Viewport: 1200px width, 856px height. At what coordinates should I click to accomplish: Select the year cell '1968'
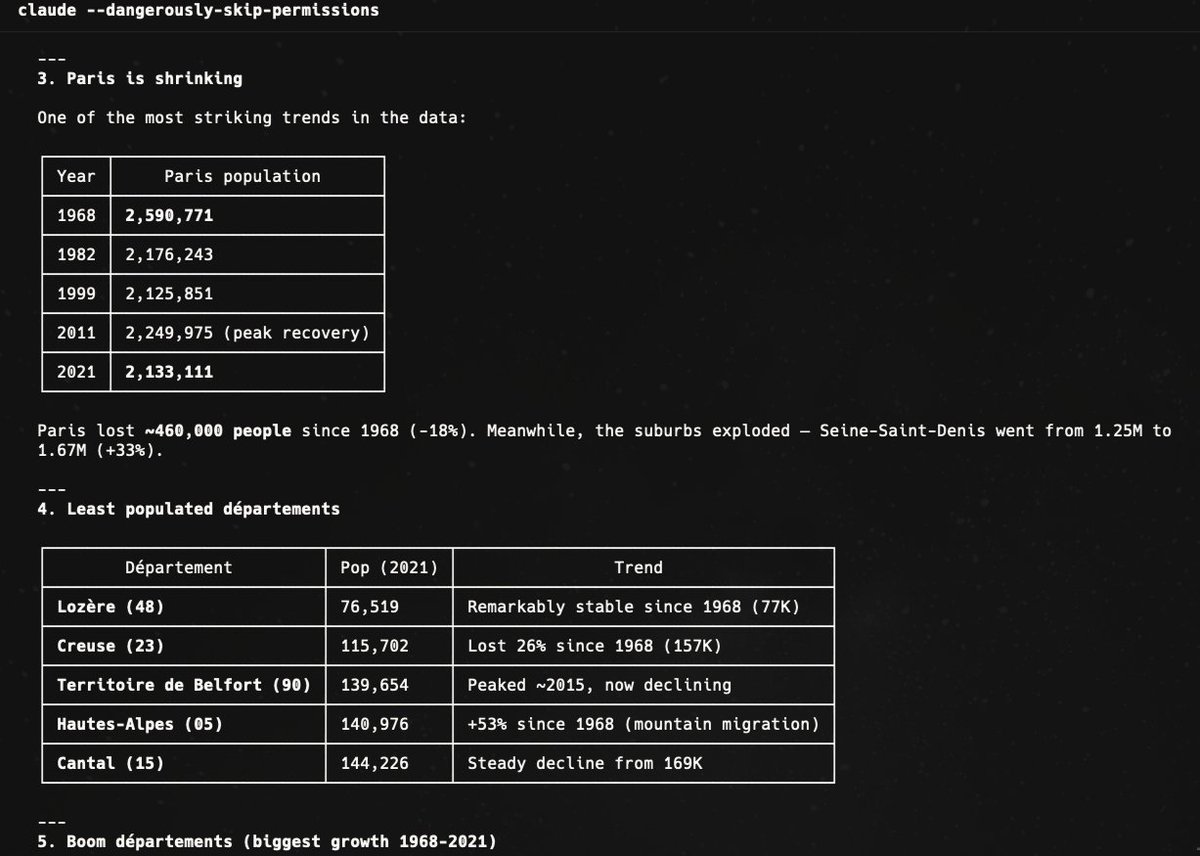click(x=76, y=215)
